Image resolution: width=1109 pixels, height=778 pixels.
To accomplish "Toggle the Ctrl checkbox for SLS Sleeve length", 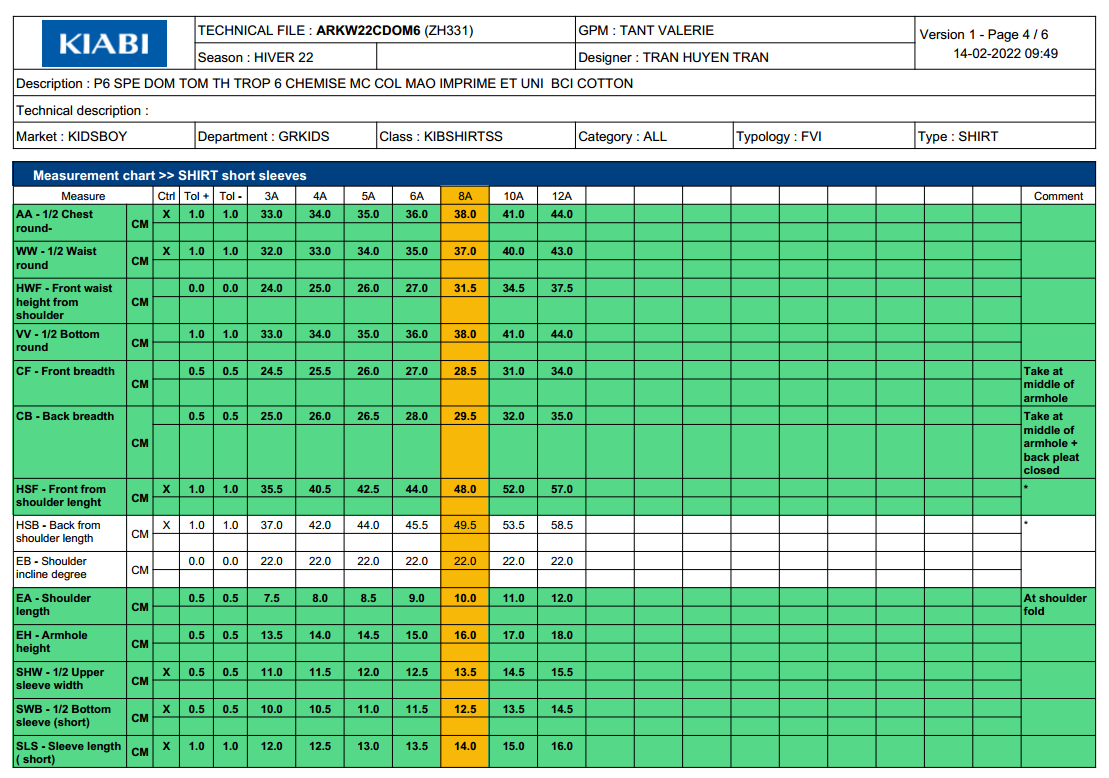I will point(166,745).
